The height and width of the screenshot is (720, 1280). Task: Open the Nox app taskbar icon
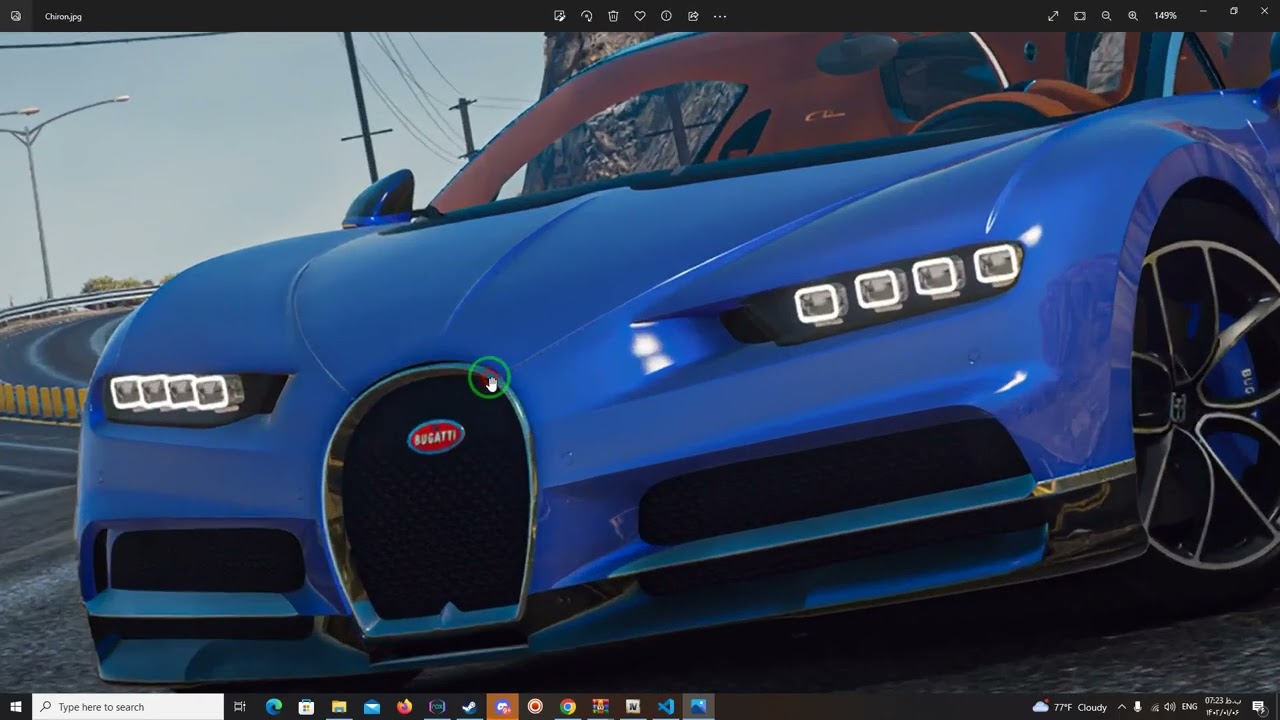coord(437,707)
